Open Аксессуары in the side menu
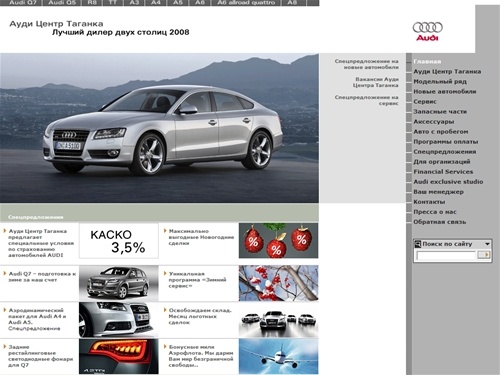Viewport: 500px width, 375px height. point(434,122)
